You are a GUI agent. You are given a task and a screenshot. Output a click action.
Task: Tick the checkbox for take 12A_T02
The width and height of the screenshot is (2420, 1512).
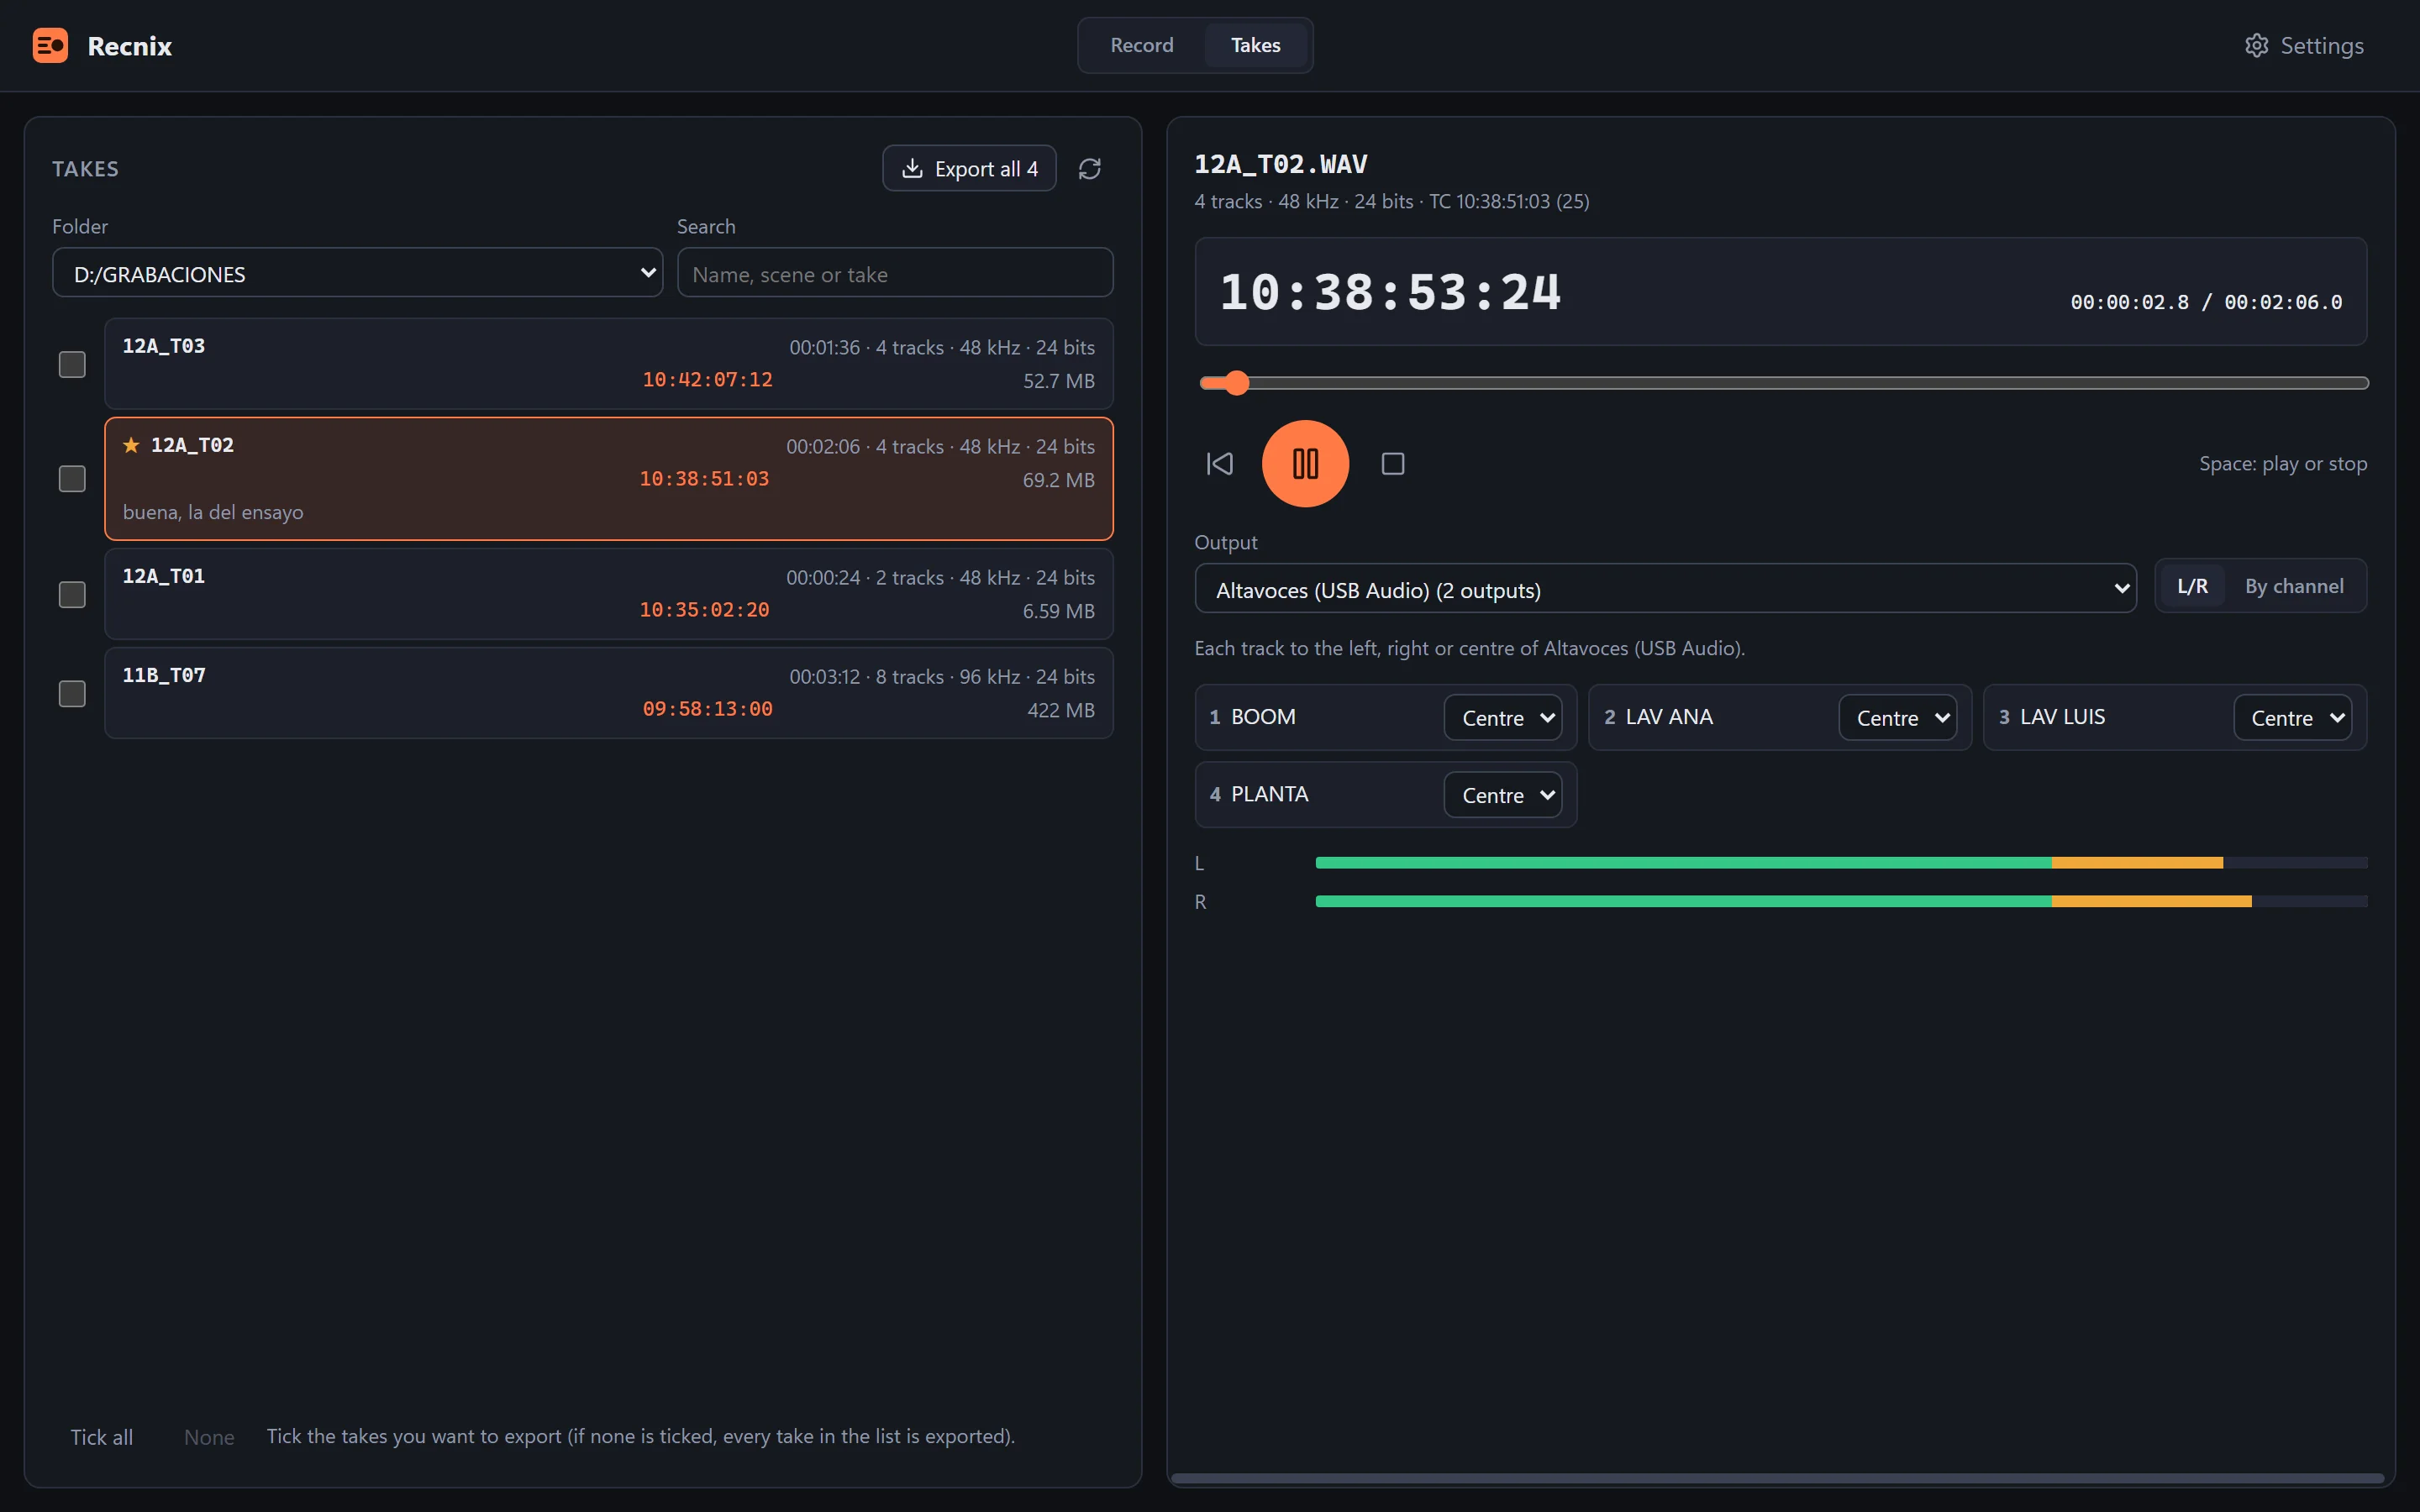click(x=72, y=479)
